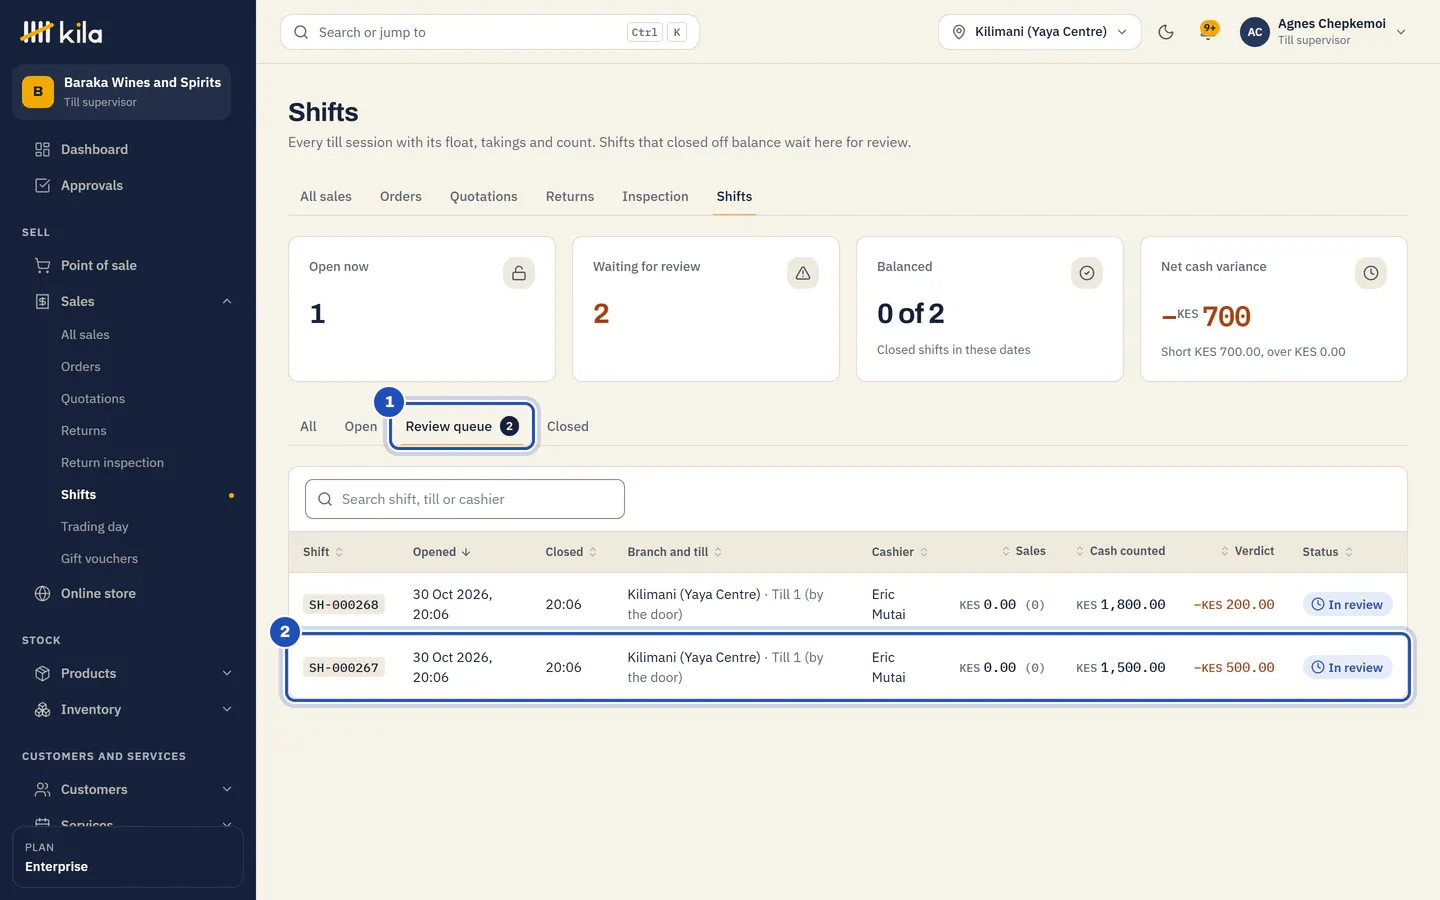The height and width of the screenshot is (900, 1440).
Task: Open notifications bell with 9+ badge
Action: [x=1209, y=32]
